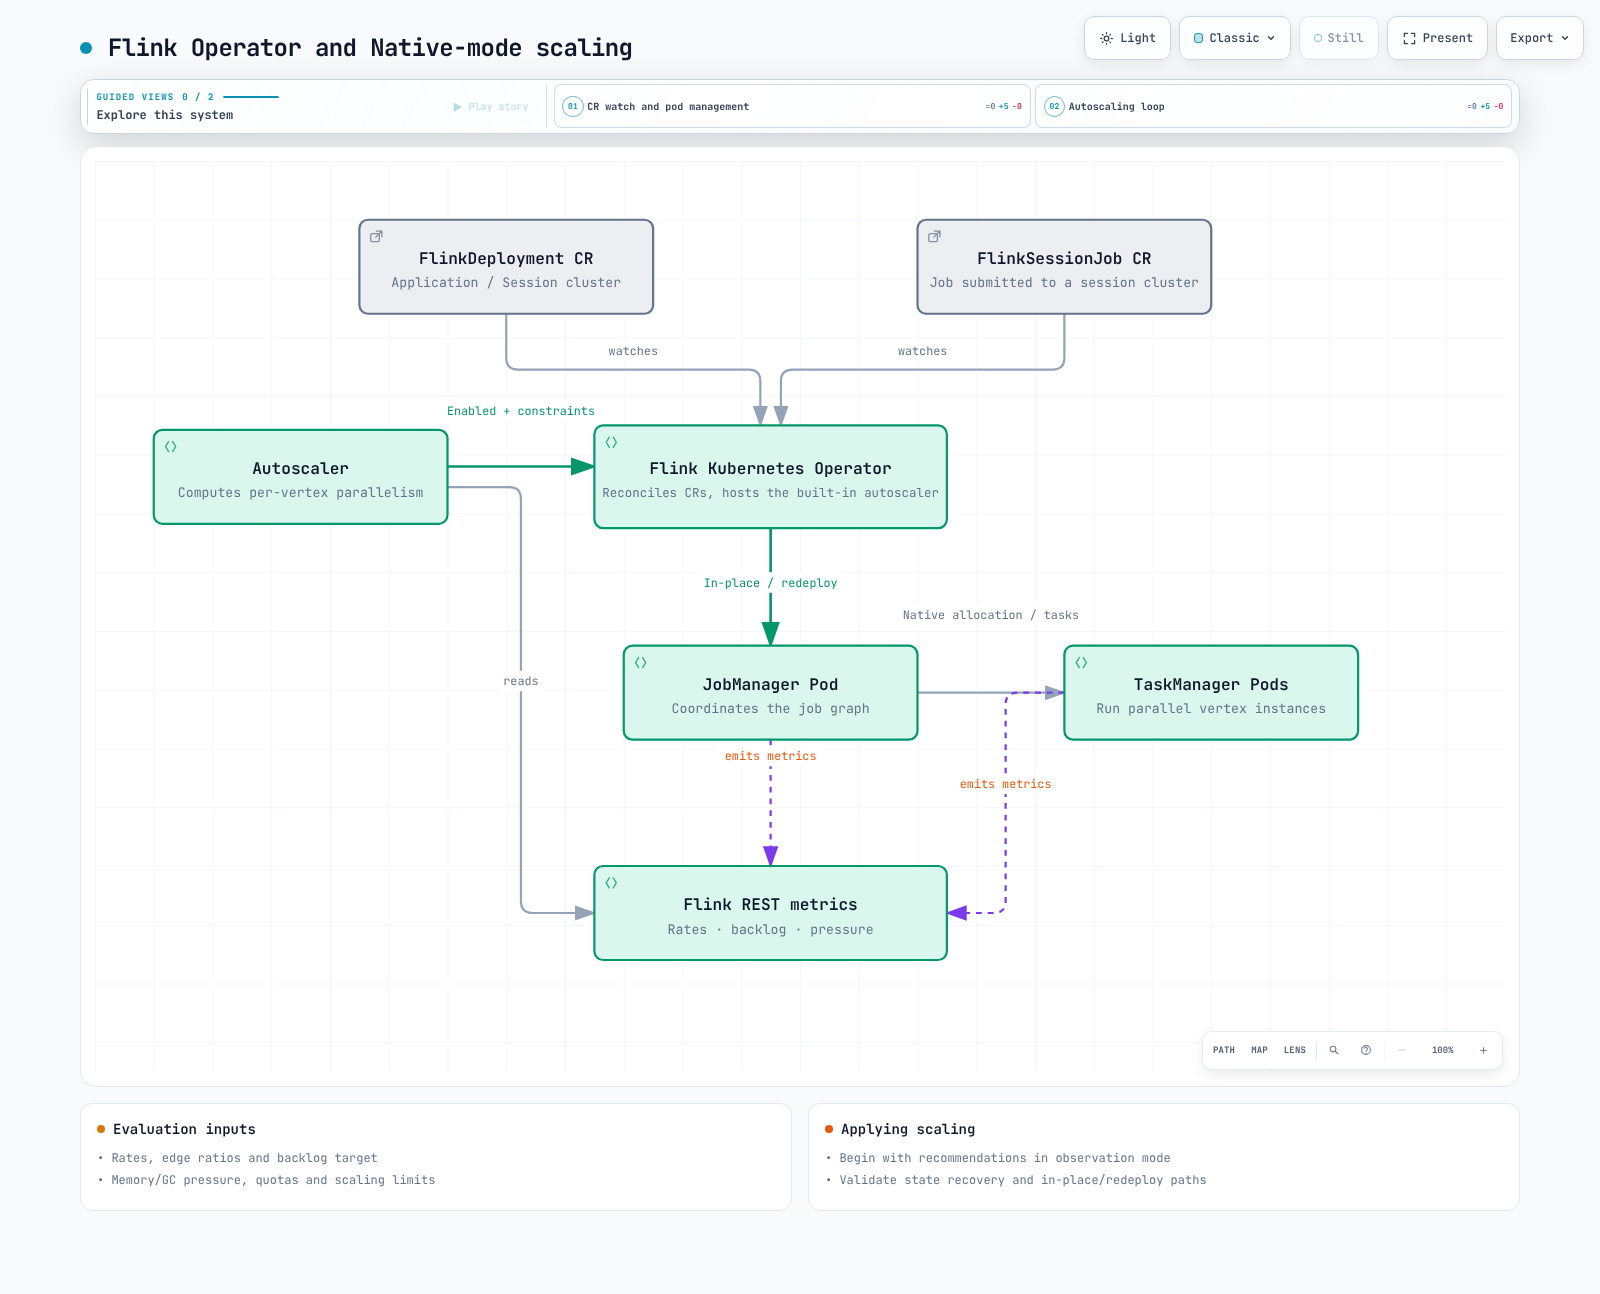The width and height of the screenshot is (1600, 1294).
Task: Enable PATH mode in canvas toolbar
Action: click(x=1224, y=1050)
